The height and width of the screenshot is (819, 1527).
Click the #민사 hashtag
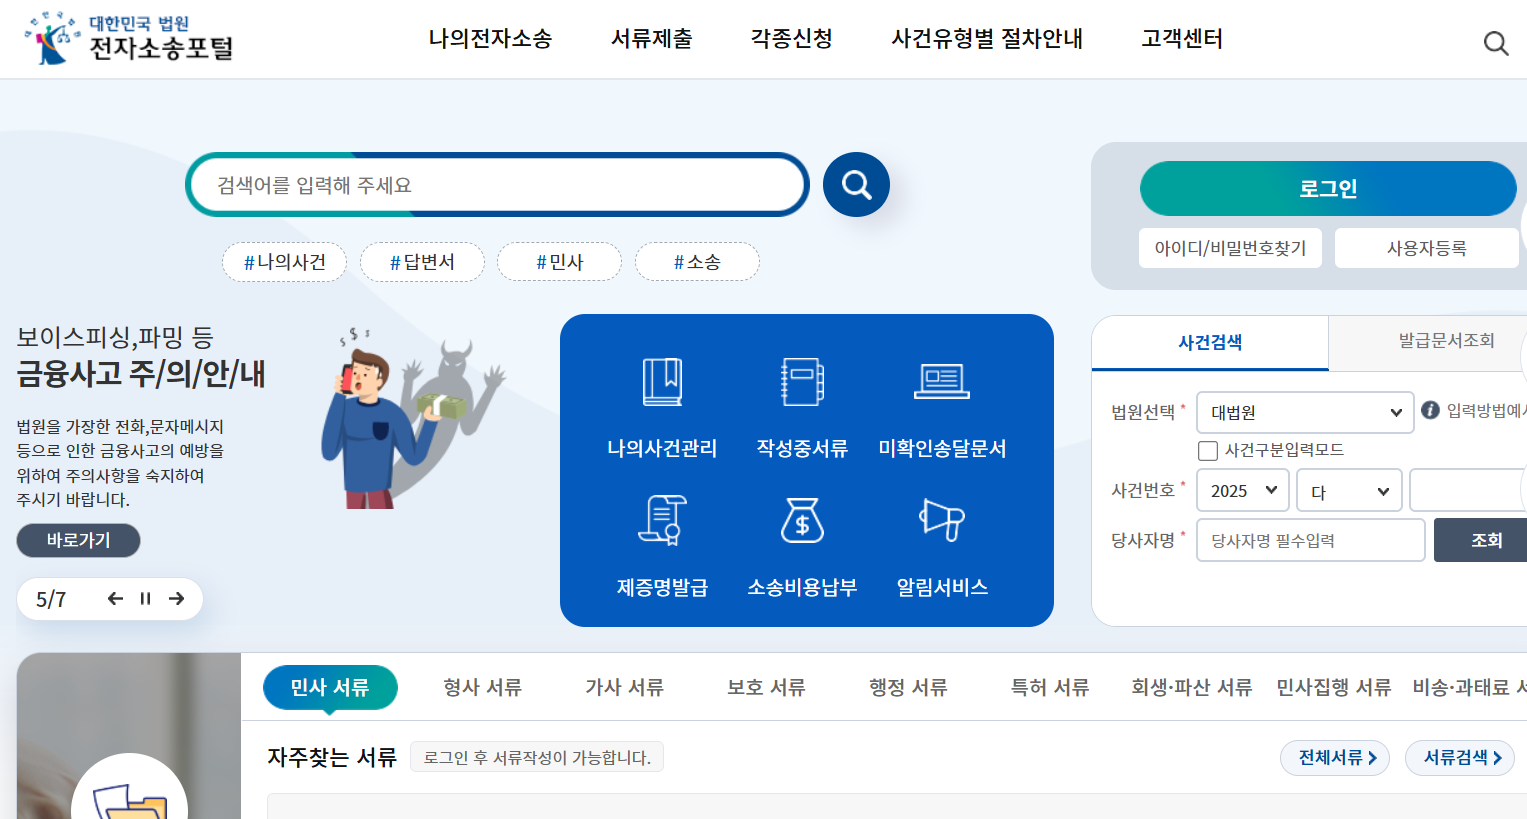[x=560, y=262]
